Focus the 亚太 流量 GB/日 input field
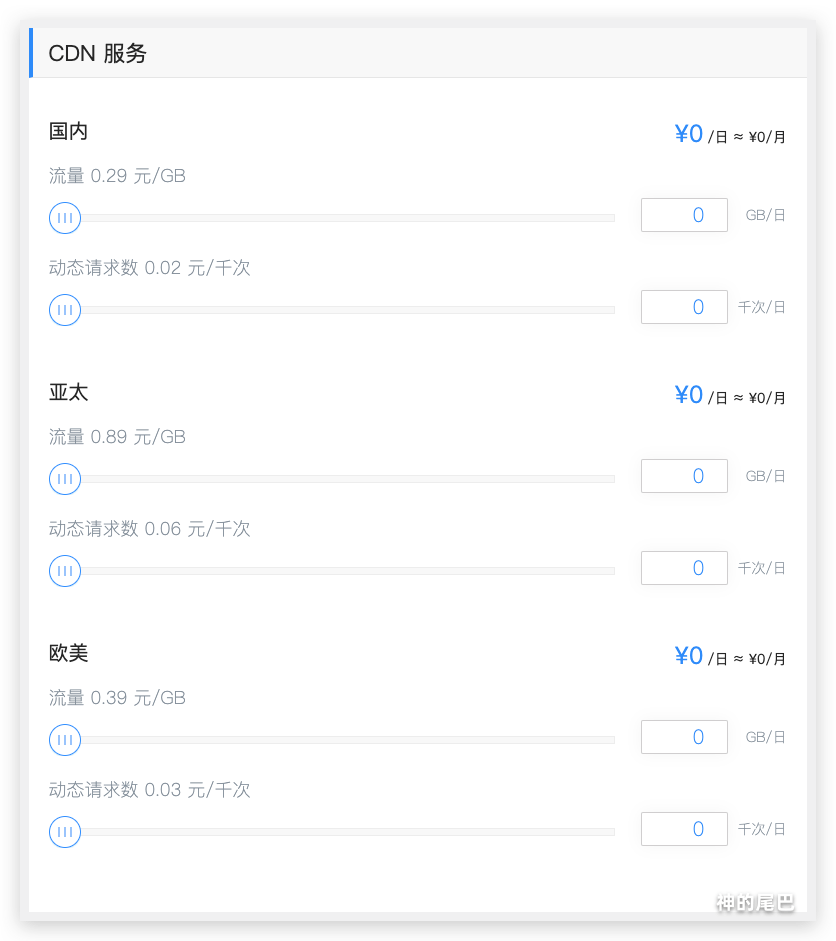Image resolution: width=836 pixels, height=941 pixels. [x=684, y=476]
